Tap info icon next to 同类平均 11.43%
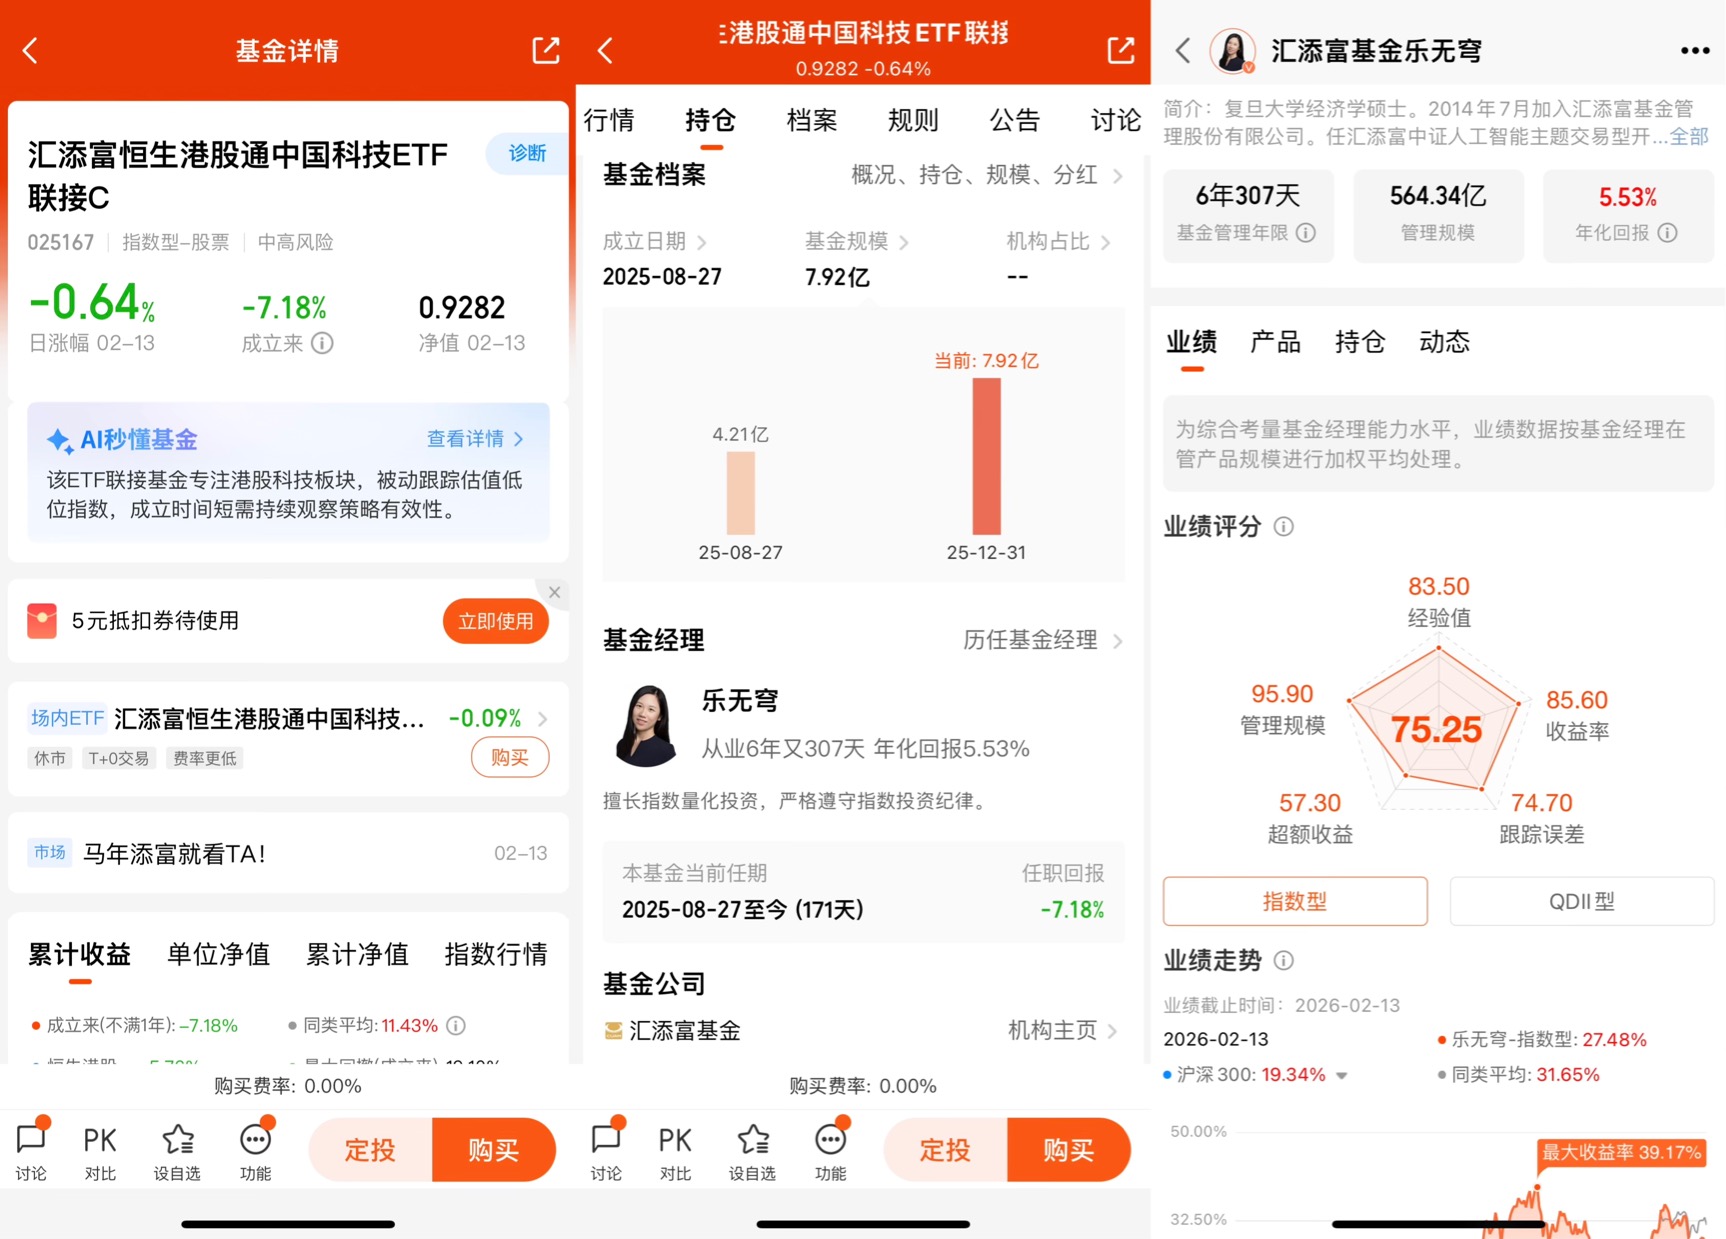1726x1239 pixels. pos(456,1025)
